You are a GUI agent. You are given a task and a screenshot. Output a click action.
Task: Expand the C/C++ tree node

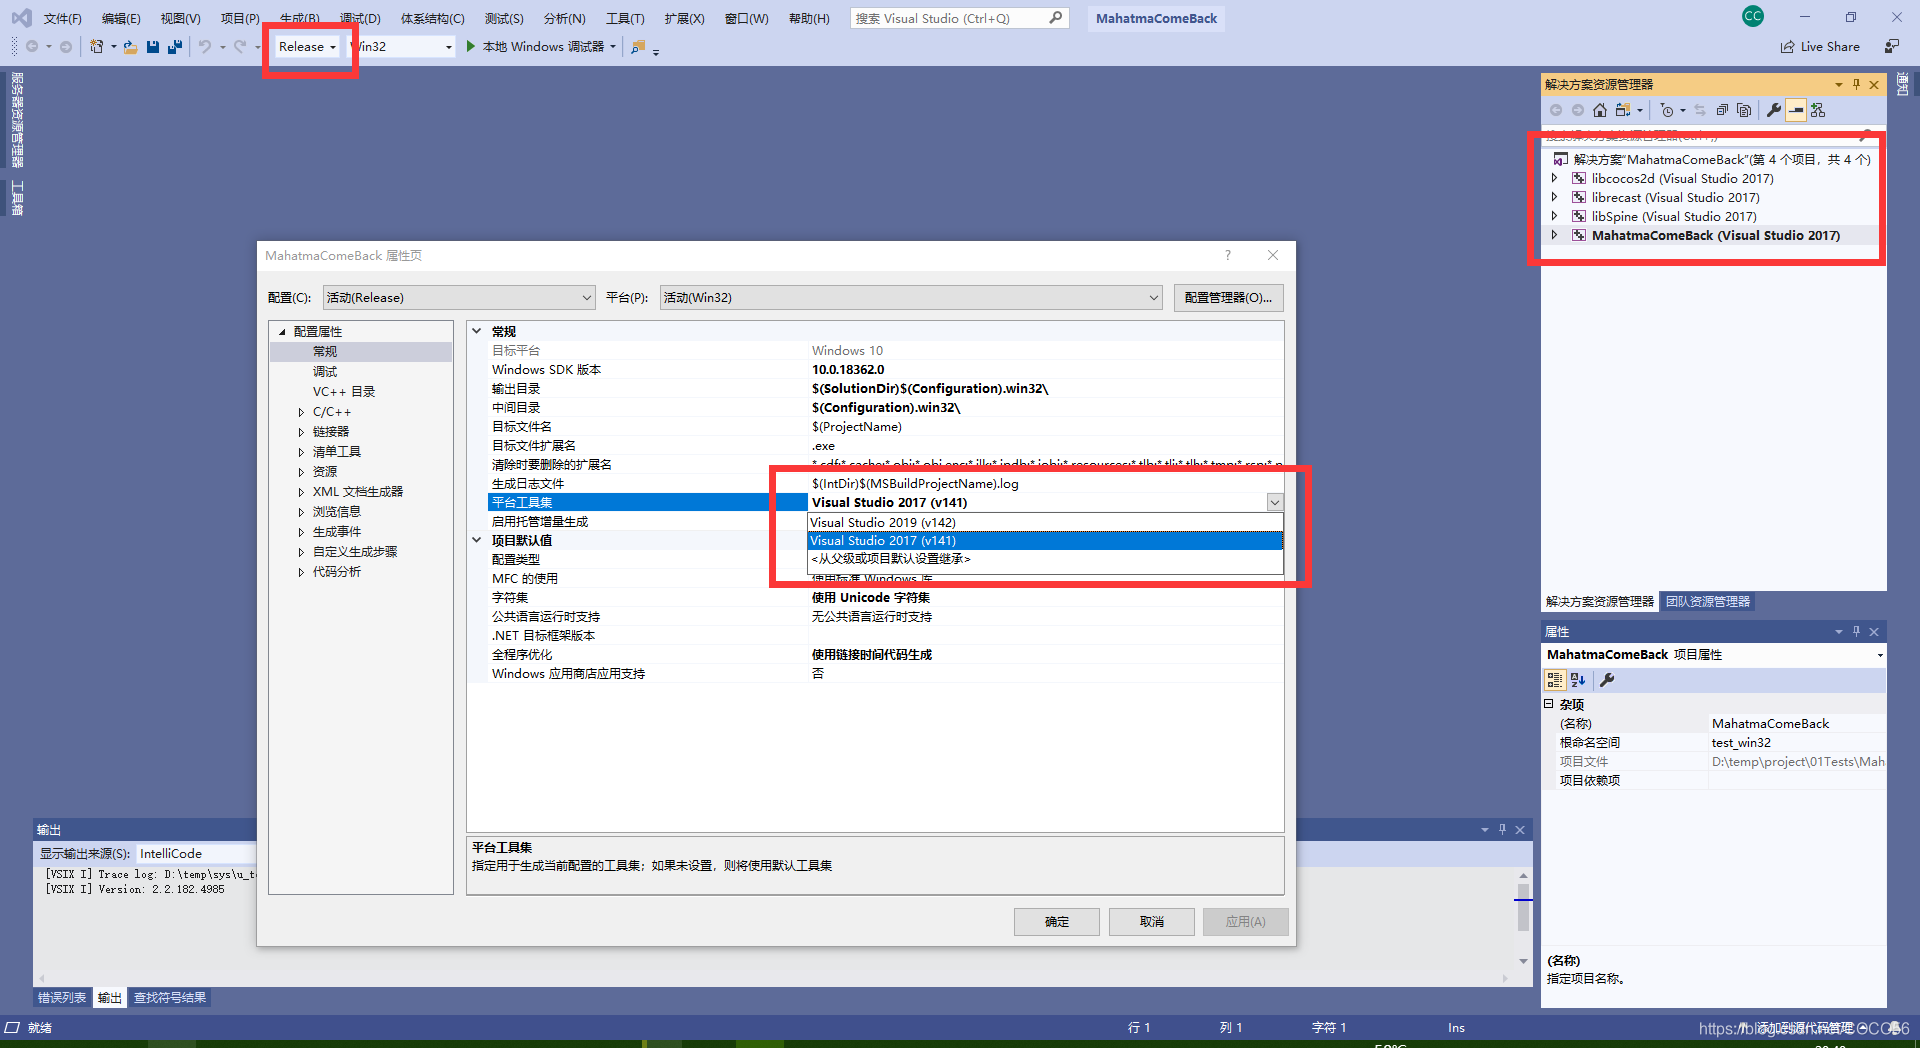(x=301, y=412)
